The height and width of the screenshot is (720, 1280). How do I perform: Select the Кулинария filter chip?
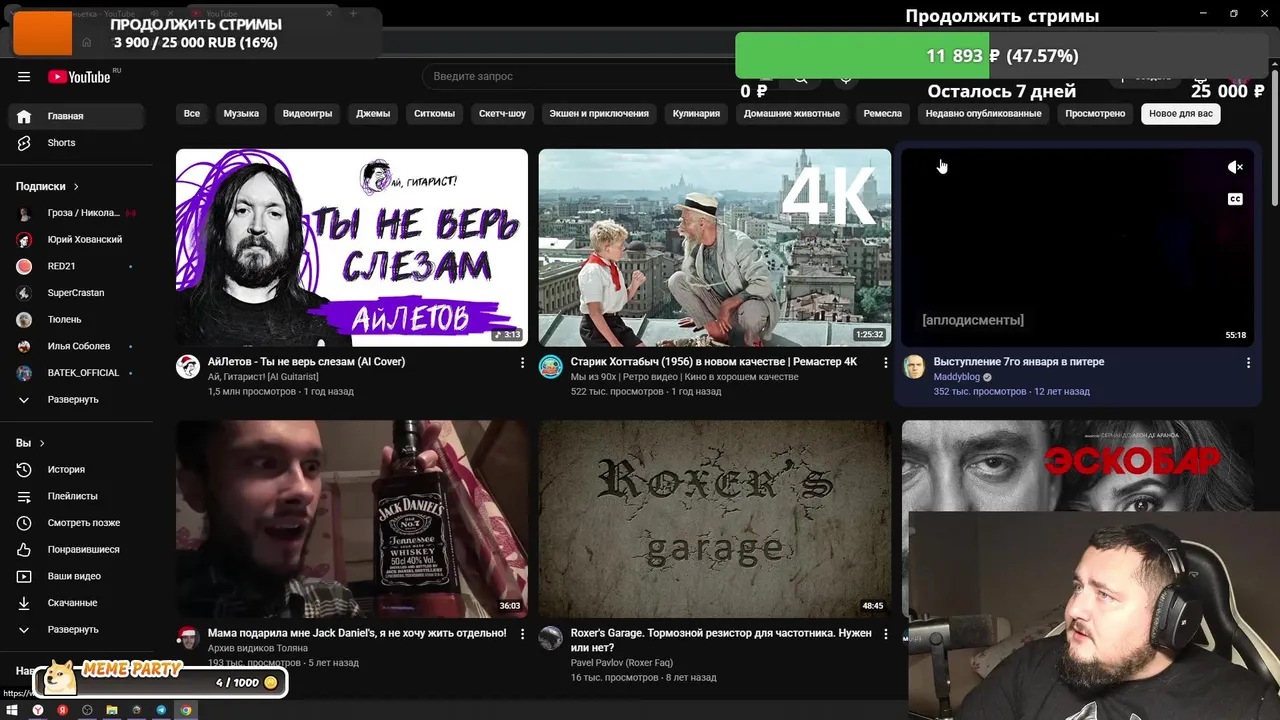point(696,114)
